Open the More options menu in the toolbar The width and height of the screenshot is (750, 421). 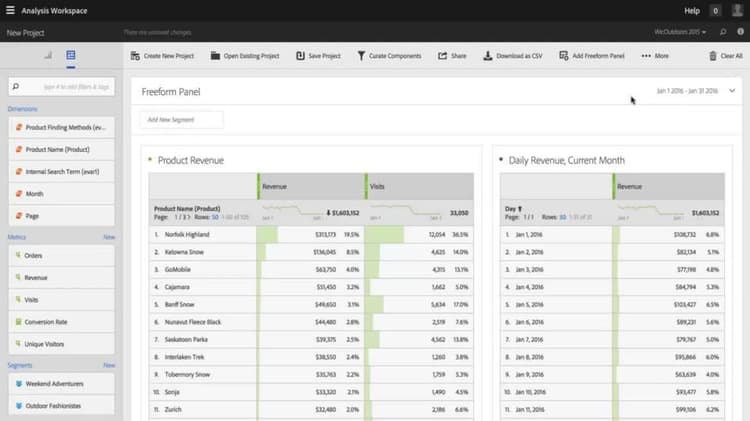(655, 56)
